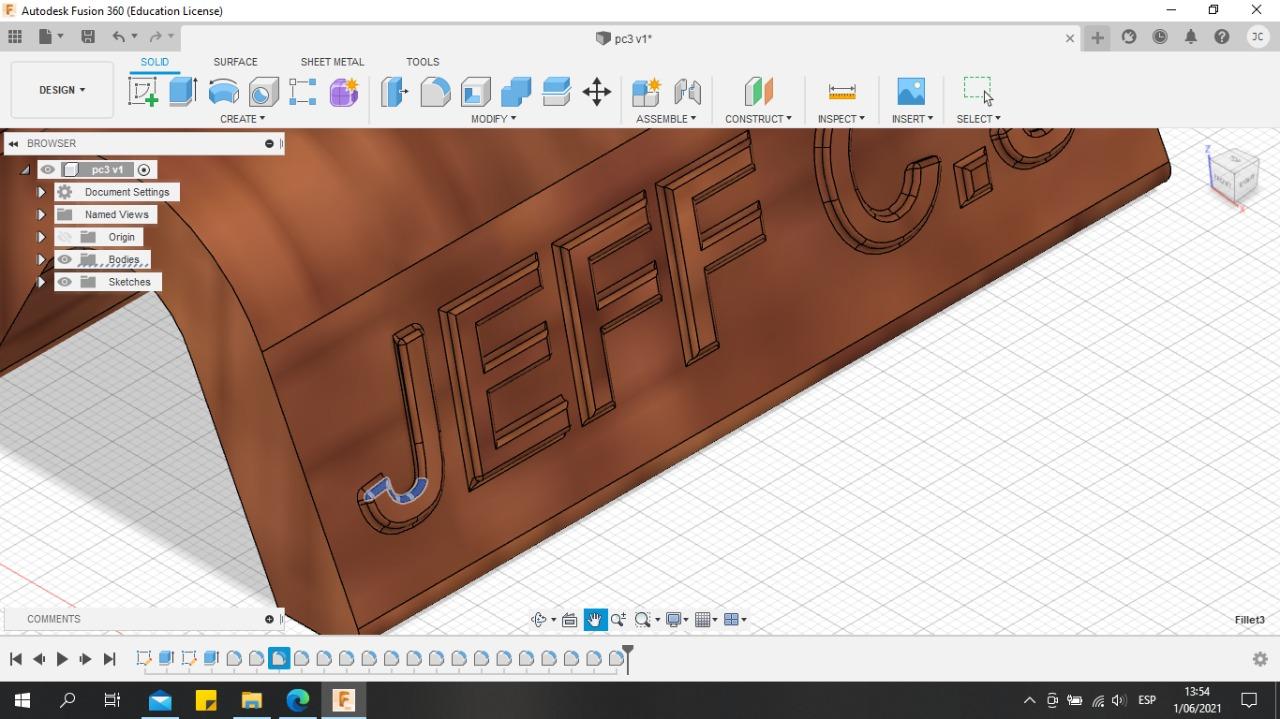
Task: Open the Measure tool
Action: (x=842, y=92)
